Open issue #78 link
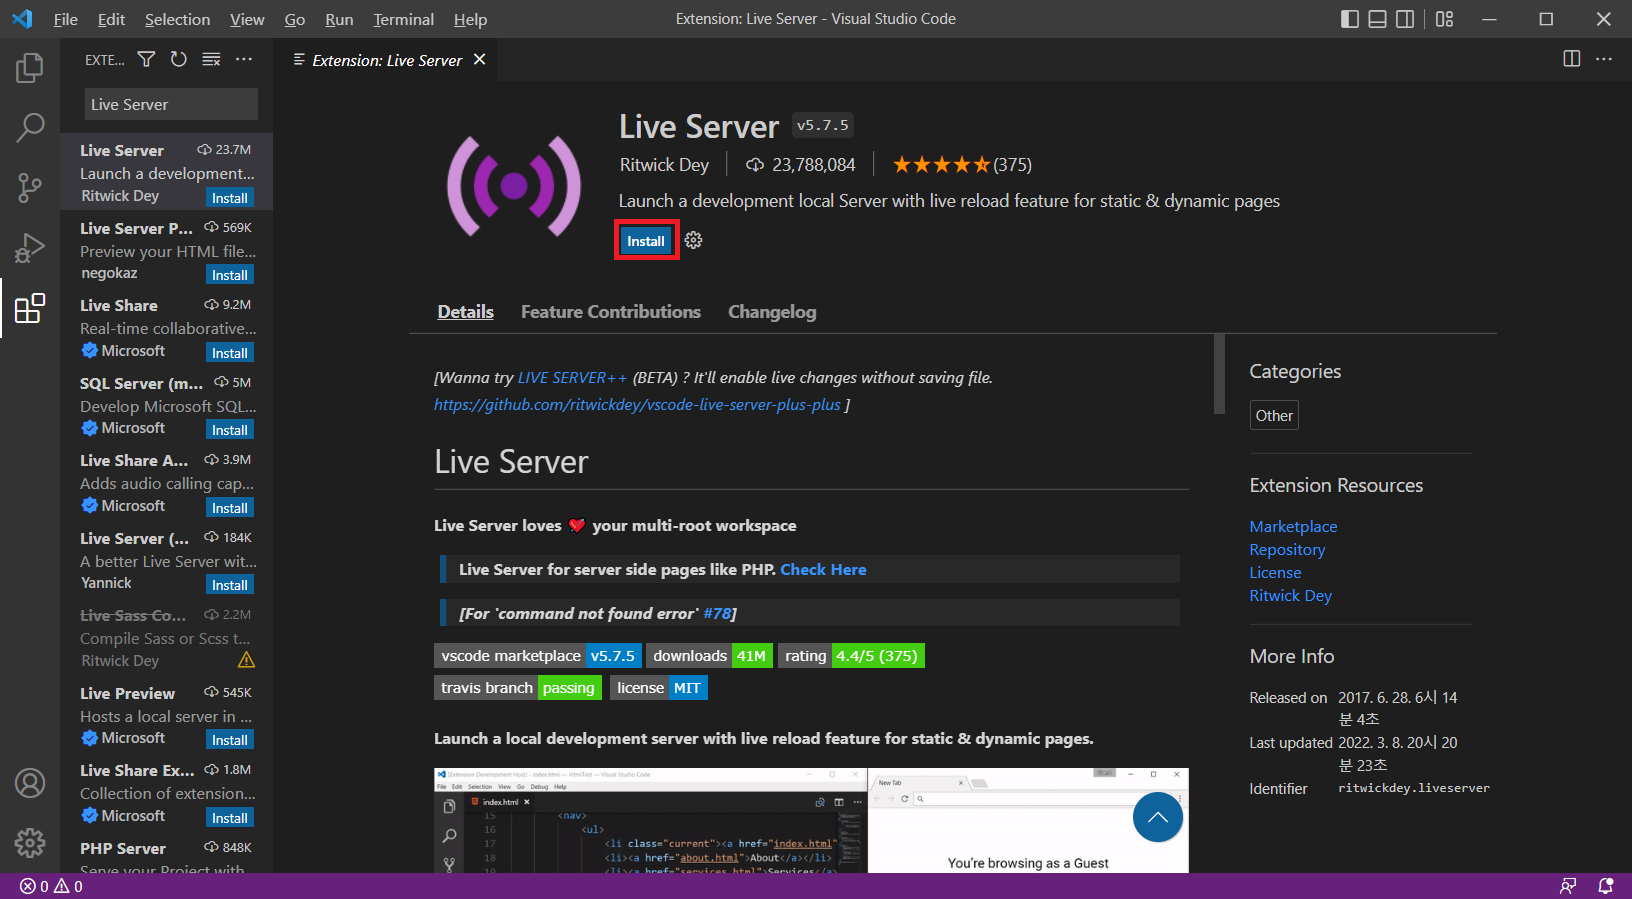 click(717, 613)
